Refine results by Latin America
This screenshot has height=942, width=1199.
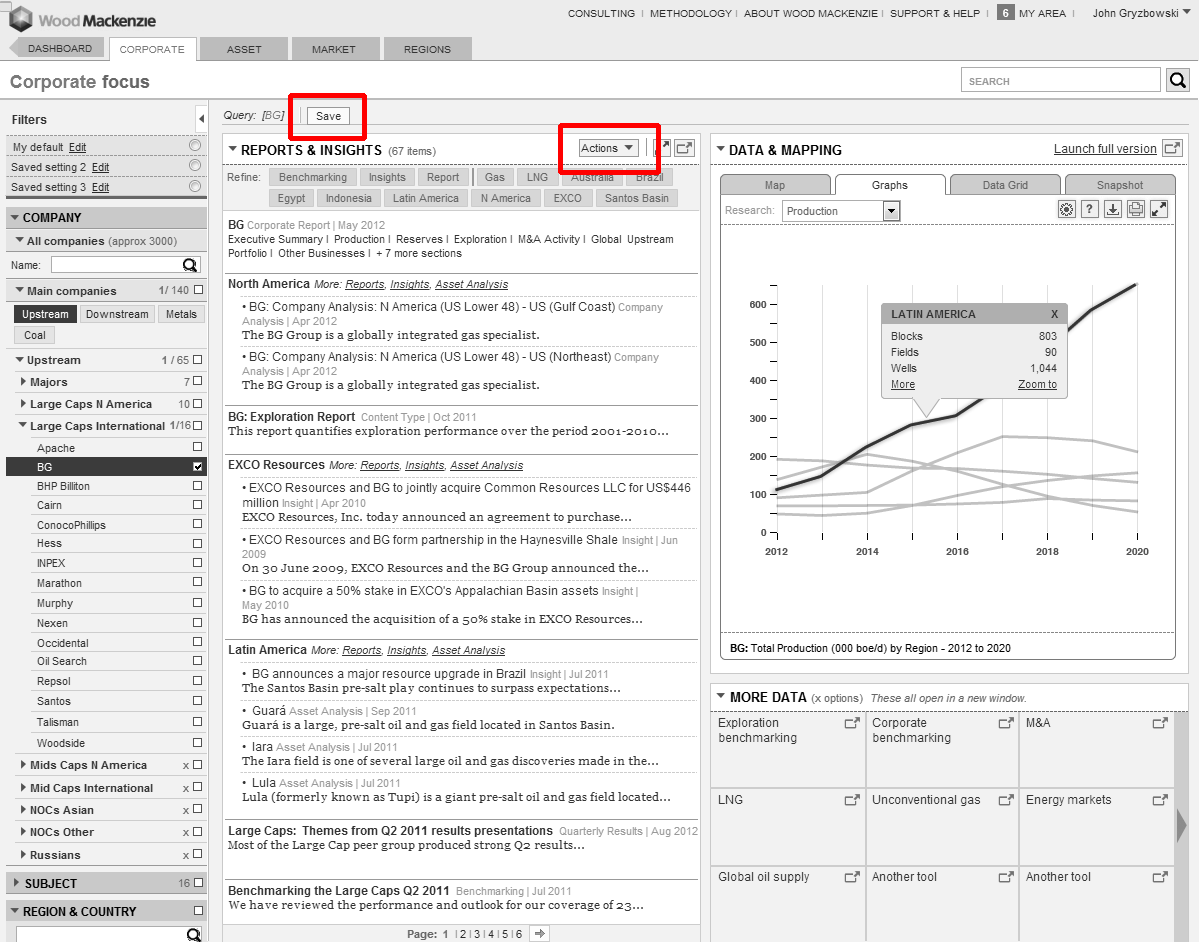[x=426, y=198]
